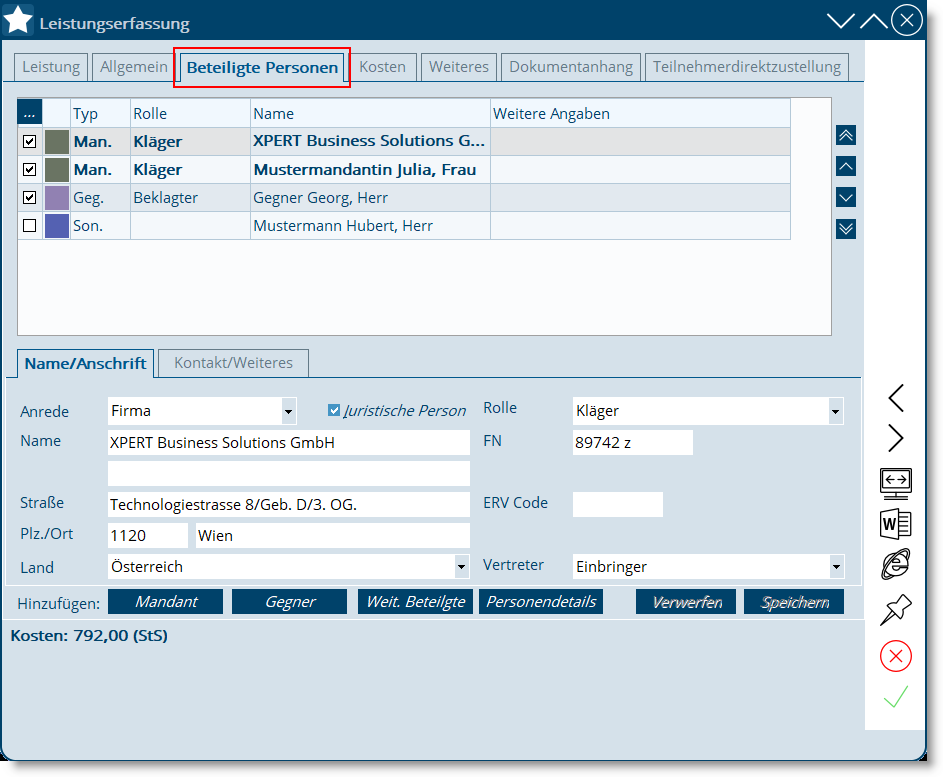Select the Name/Anschrift sub-tab
This screenshot has height=777, width=943.
point(85,363)
